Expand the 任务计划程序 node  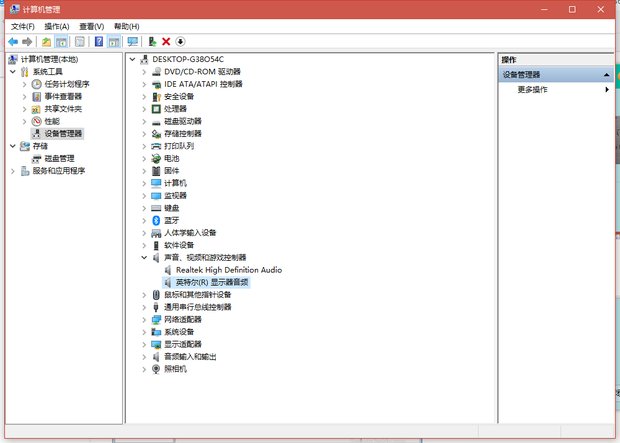click(24, 84)
